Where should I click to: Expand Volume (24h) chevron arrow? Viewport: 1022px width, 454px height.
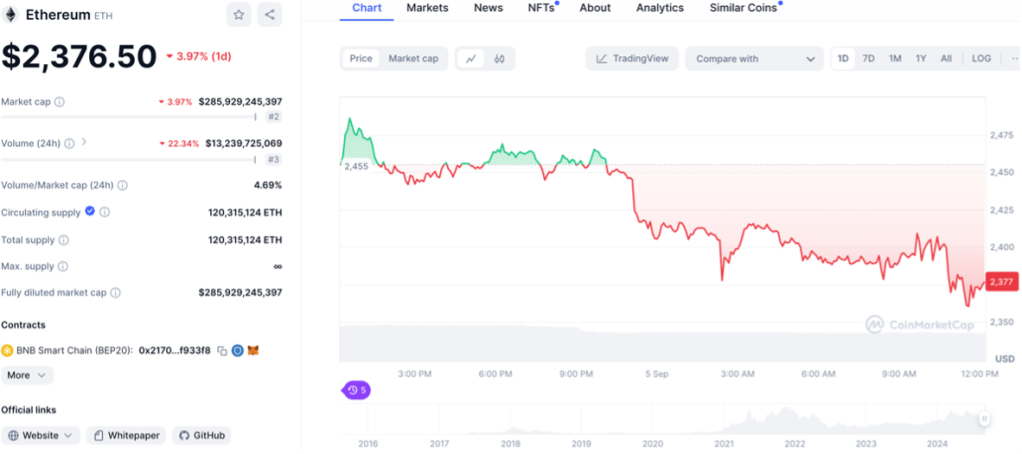(x=84, y=142)
